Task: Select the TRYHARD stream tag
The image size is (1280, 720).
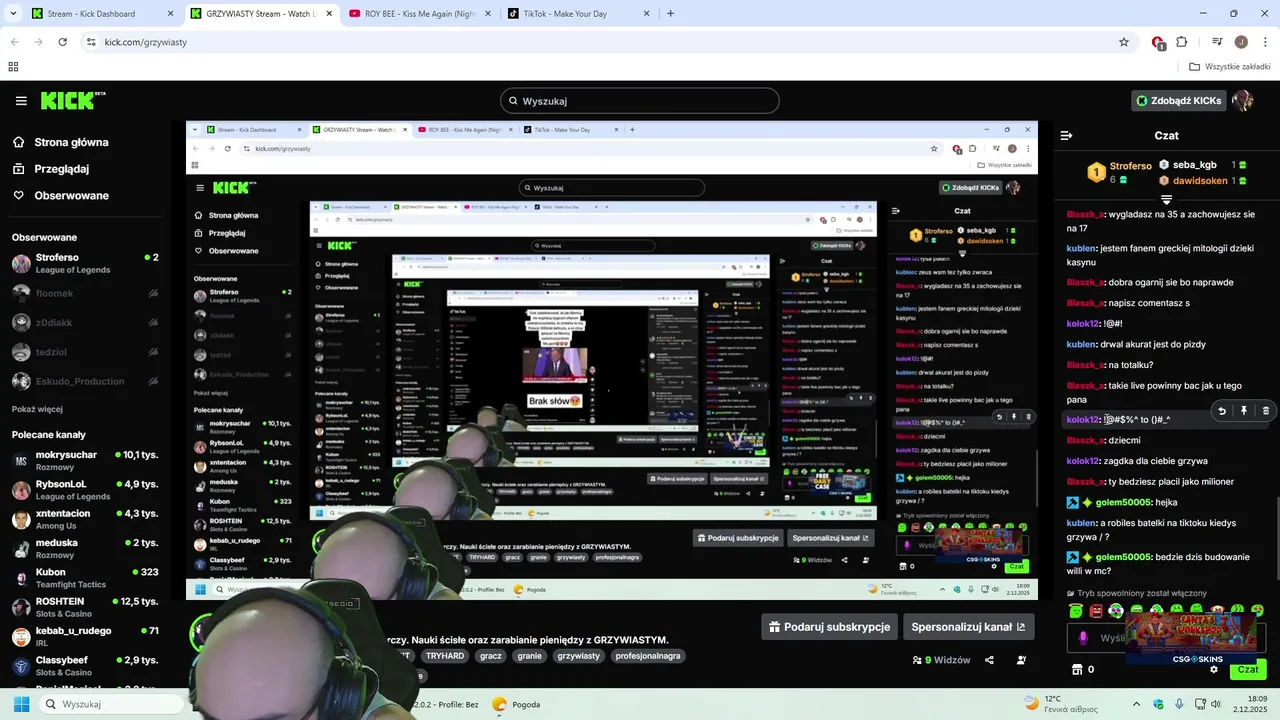Action: coord(445,656)
